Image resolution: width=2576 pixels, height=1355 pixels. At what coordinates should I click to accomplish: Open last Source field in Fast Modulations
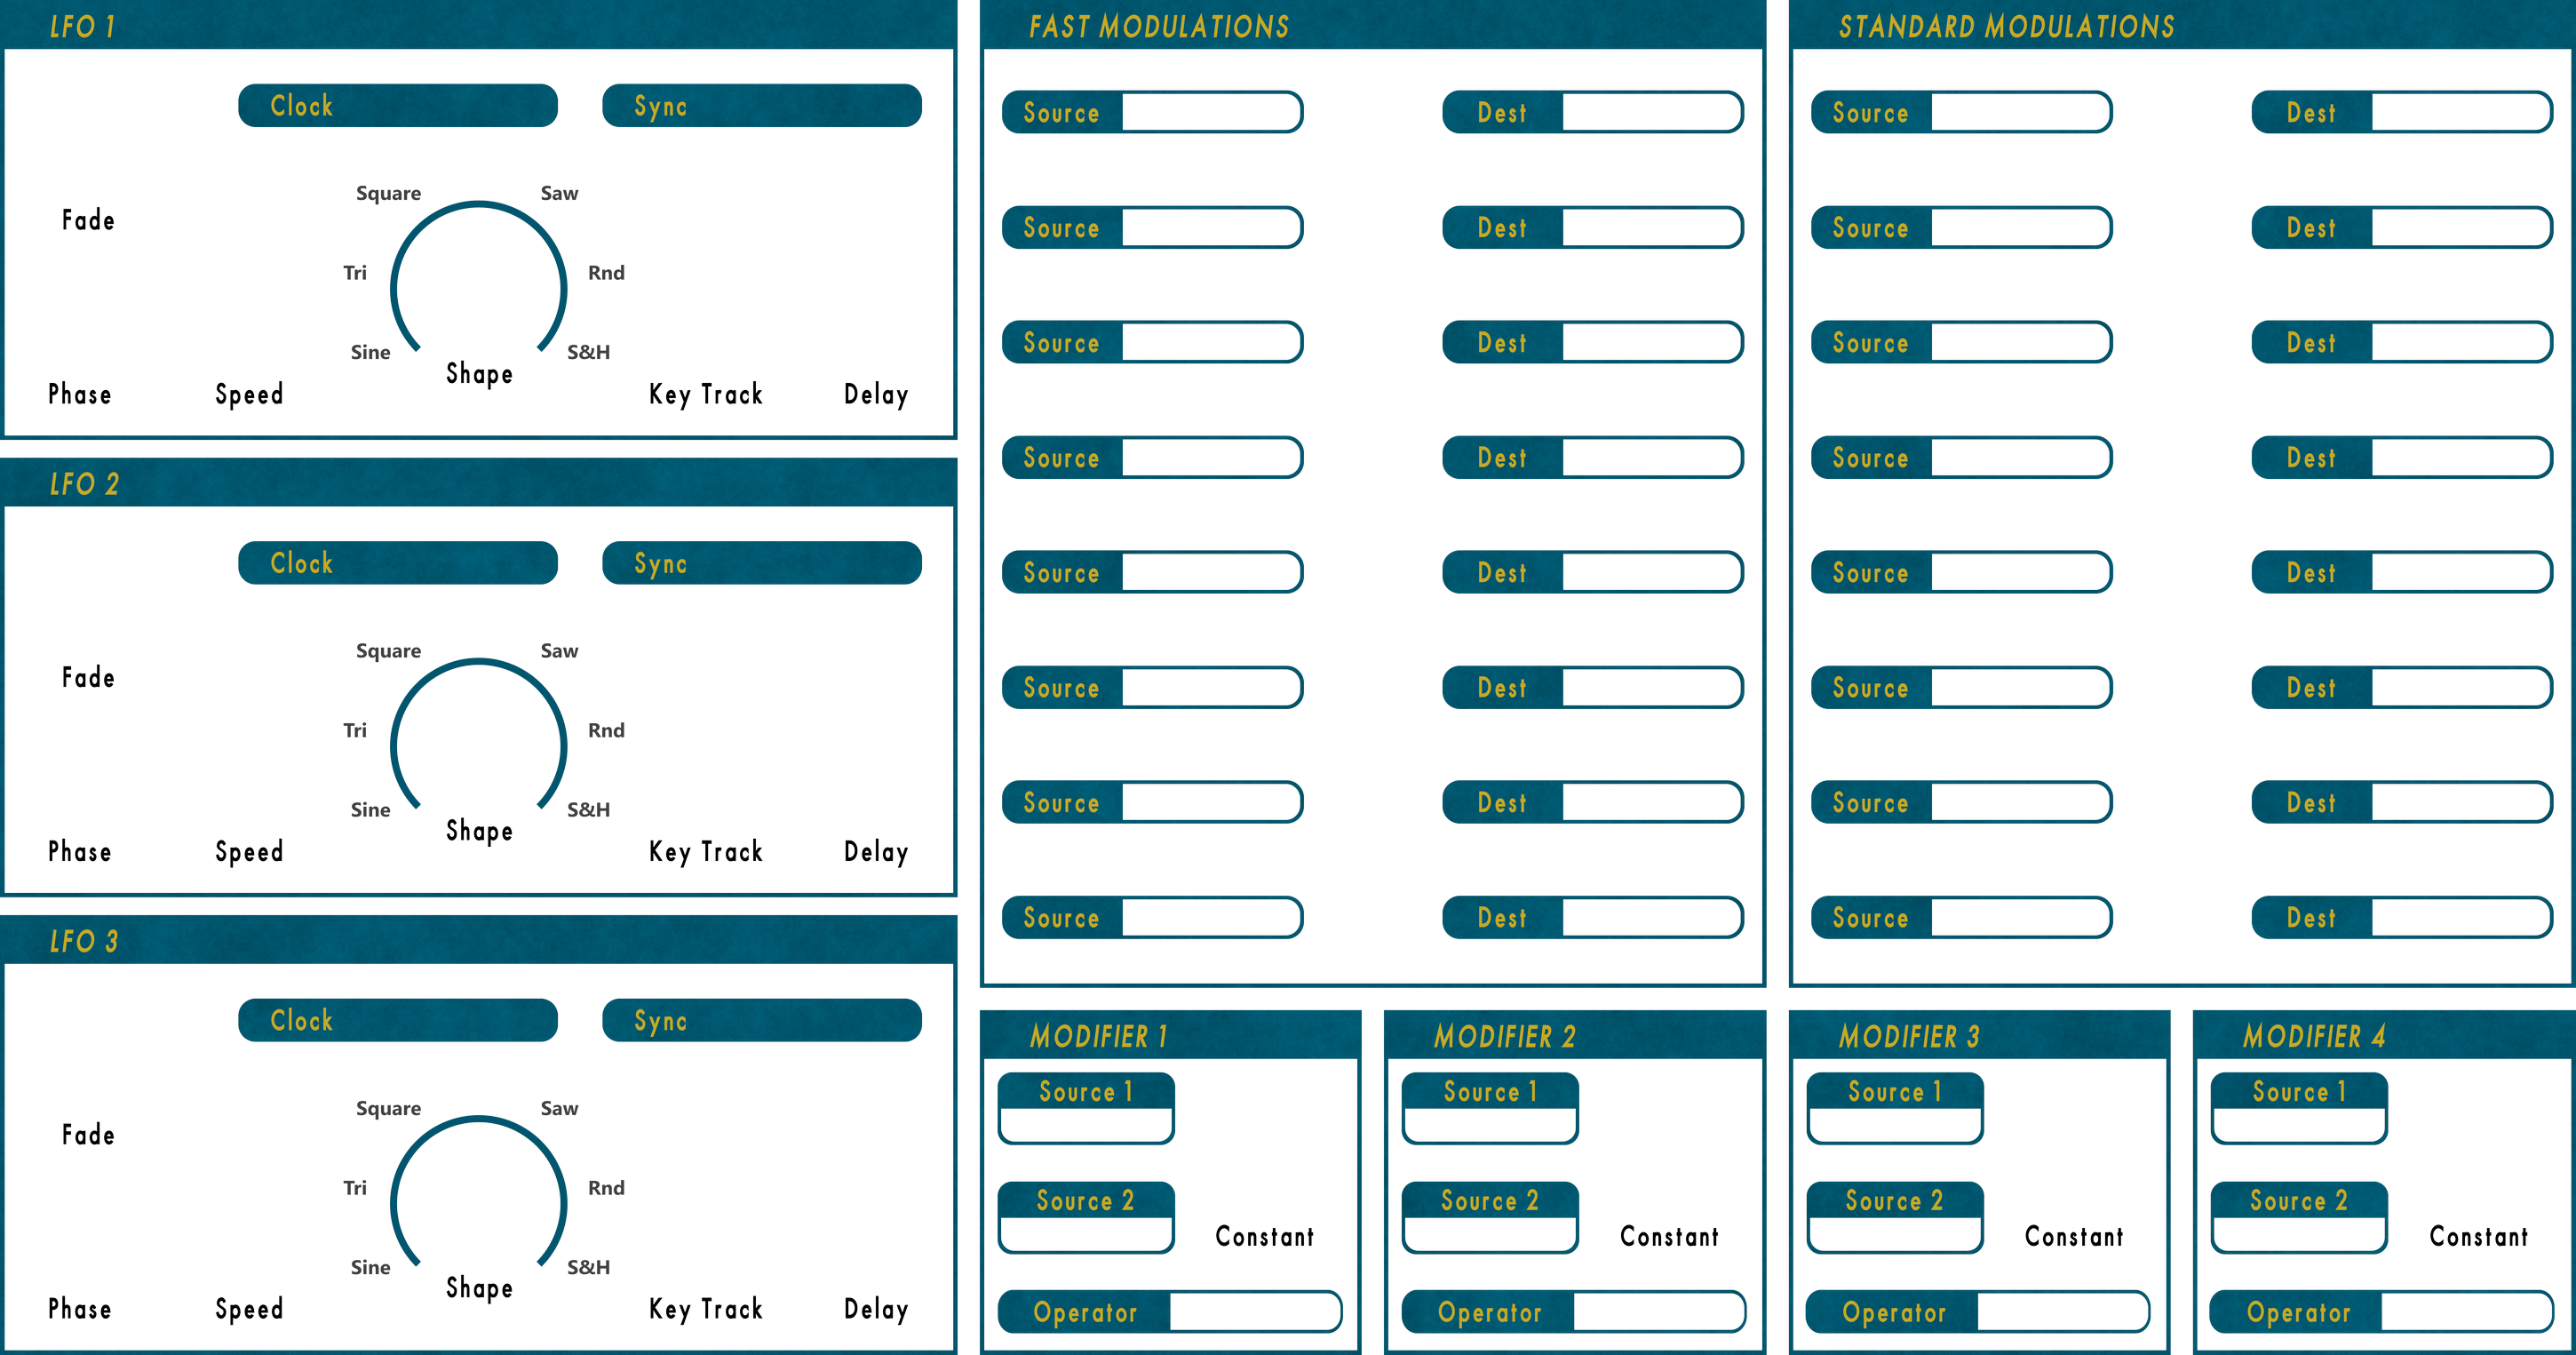[1152, 917]
